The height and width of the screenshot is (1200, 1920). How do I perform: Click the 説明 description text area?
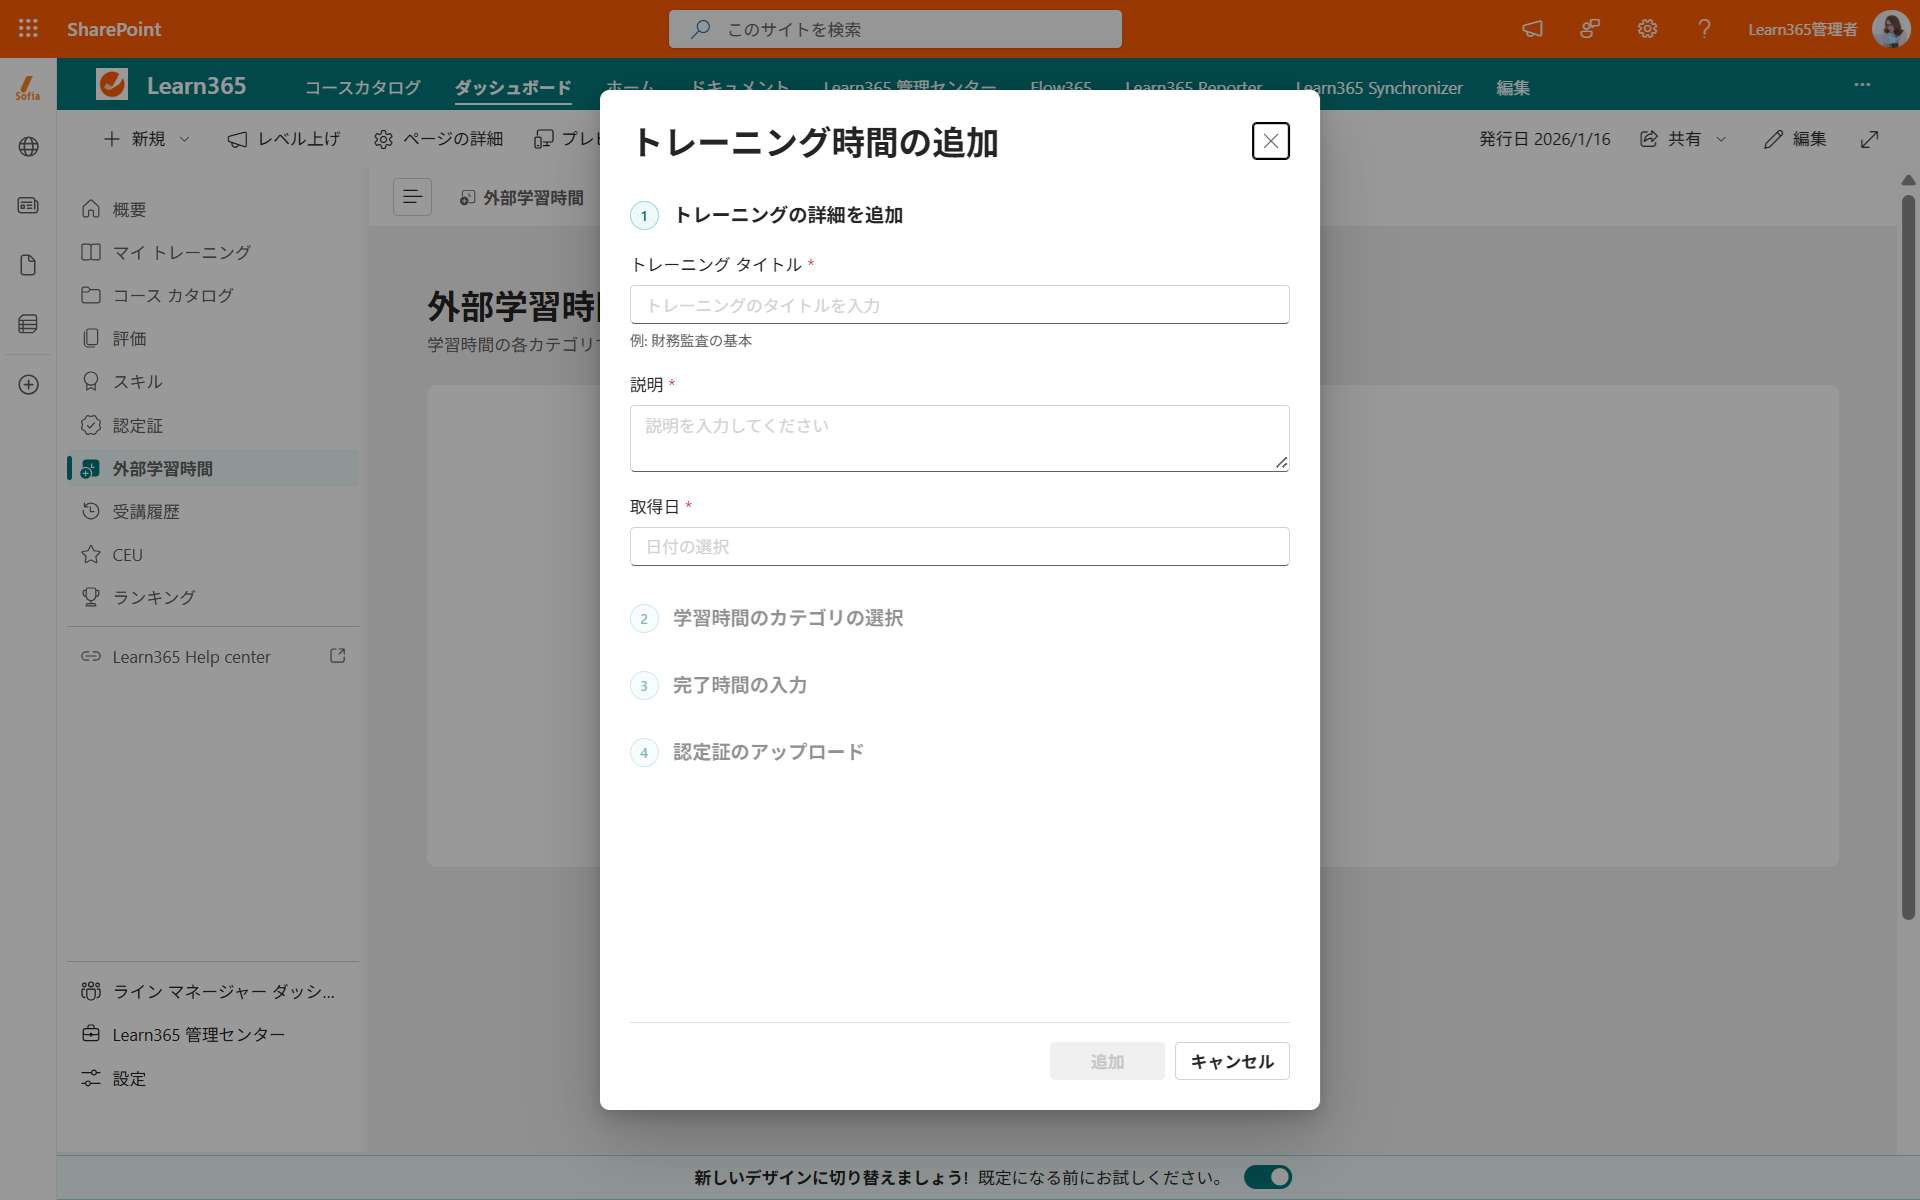(959, 438)
